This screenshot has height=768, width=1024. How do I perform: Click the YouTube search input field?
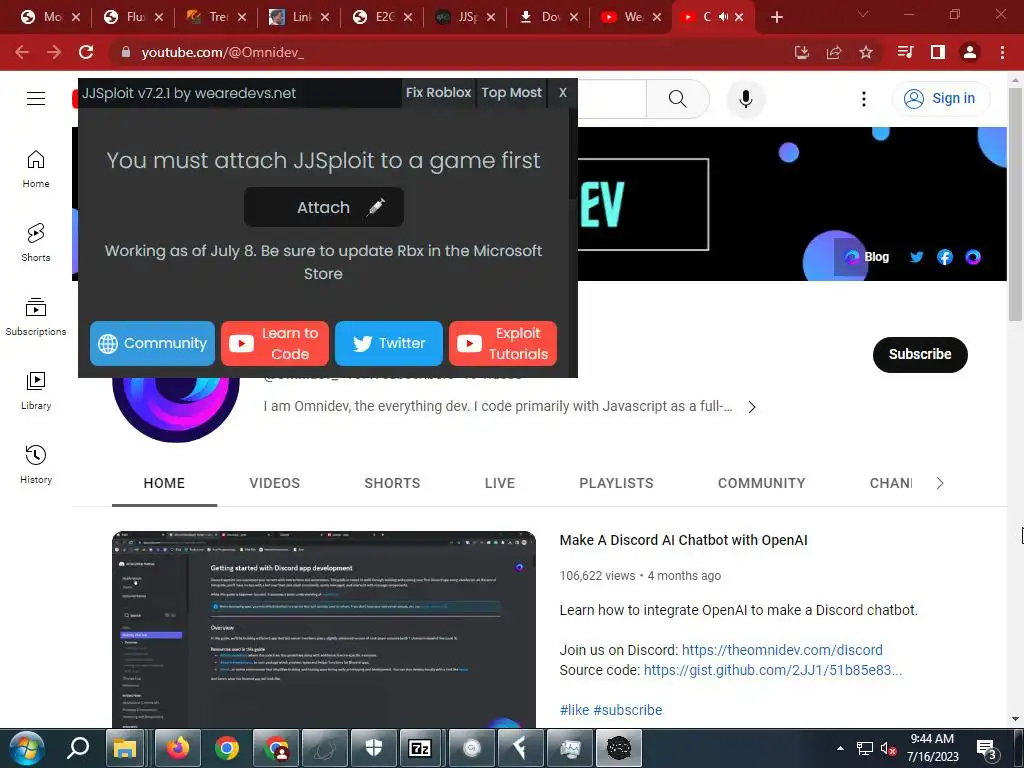coord(611,99)
